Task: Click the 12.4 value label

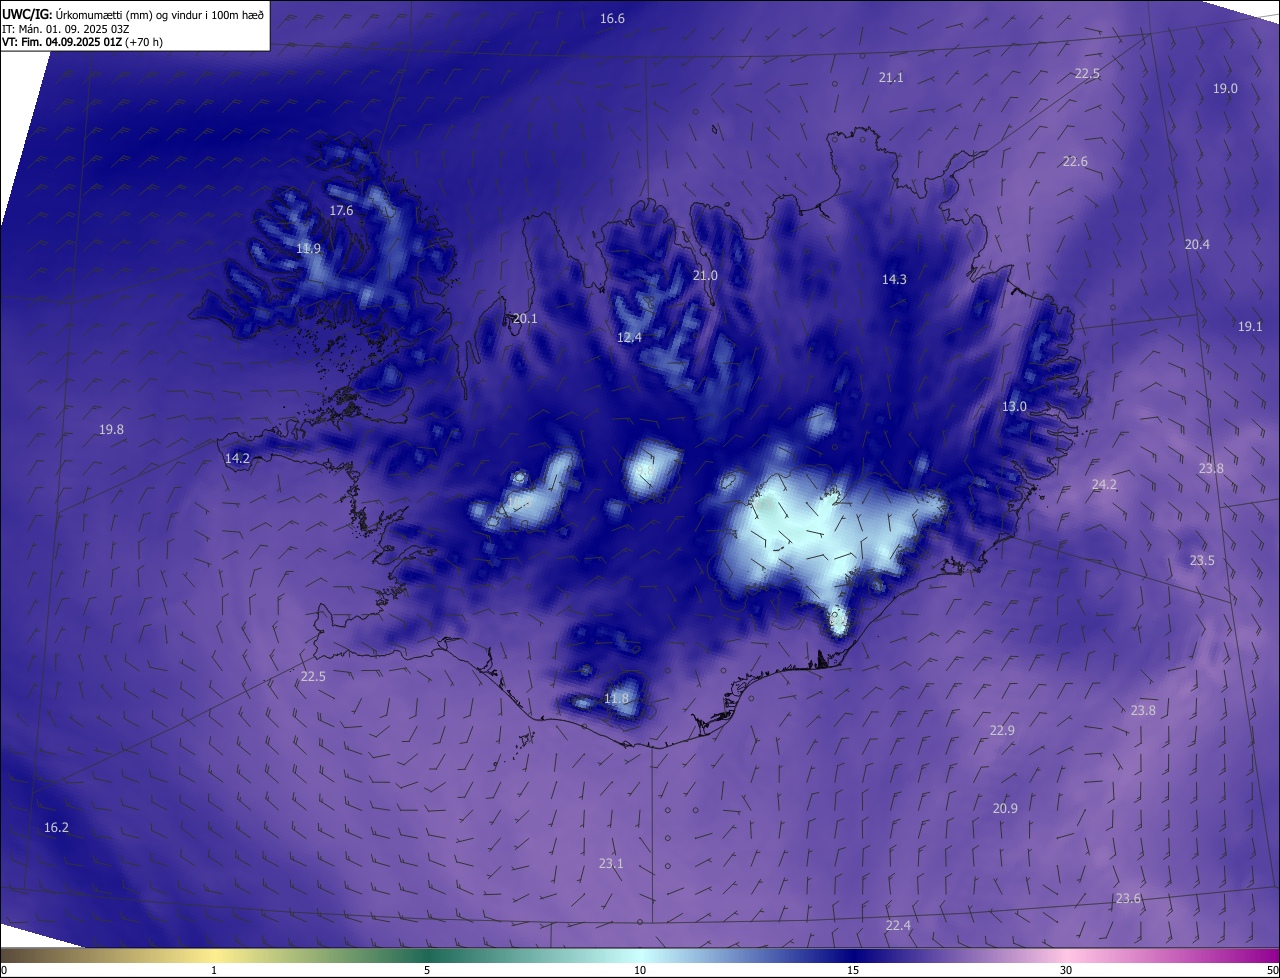Action: coord(629,337)
